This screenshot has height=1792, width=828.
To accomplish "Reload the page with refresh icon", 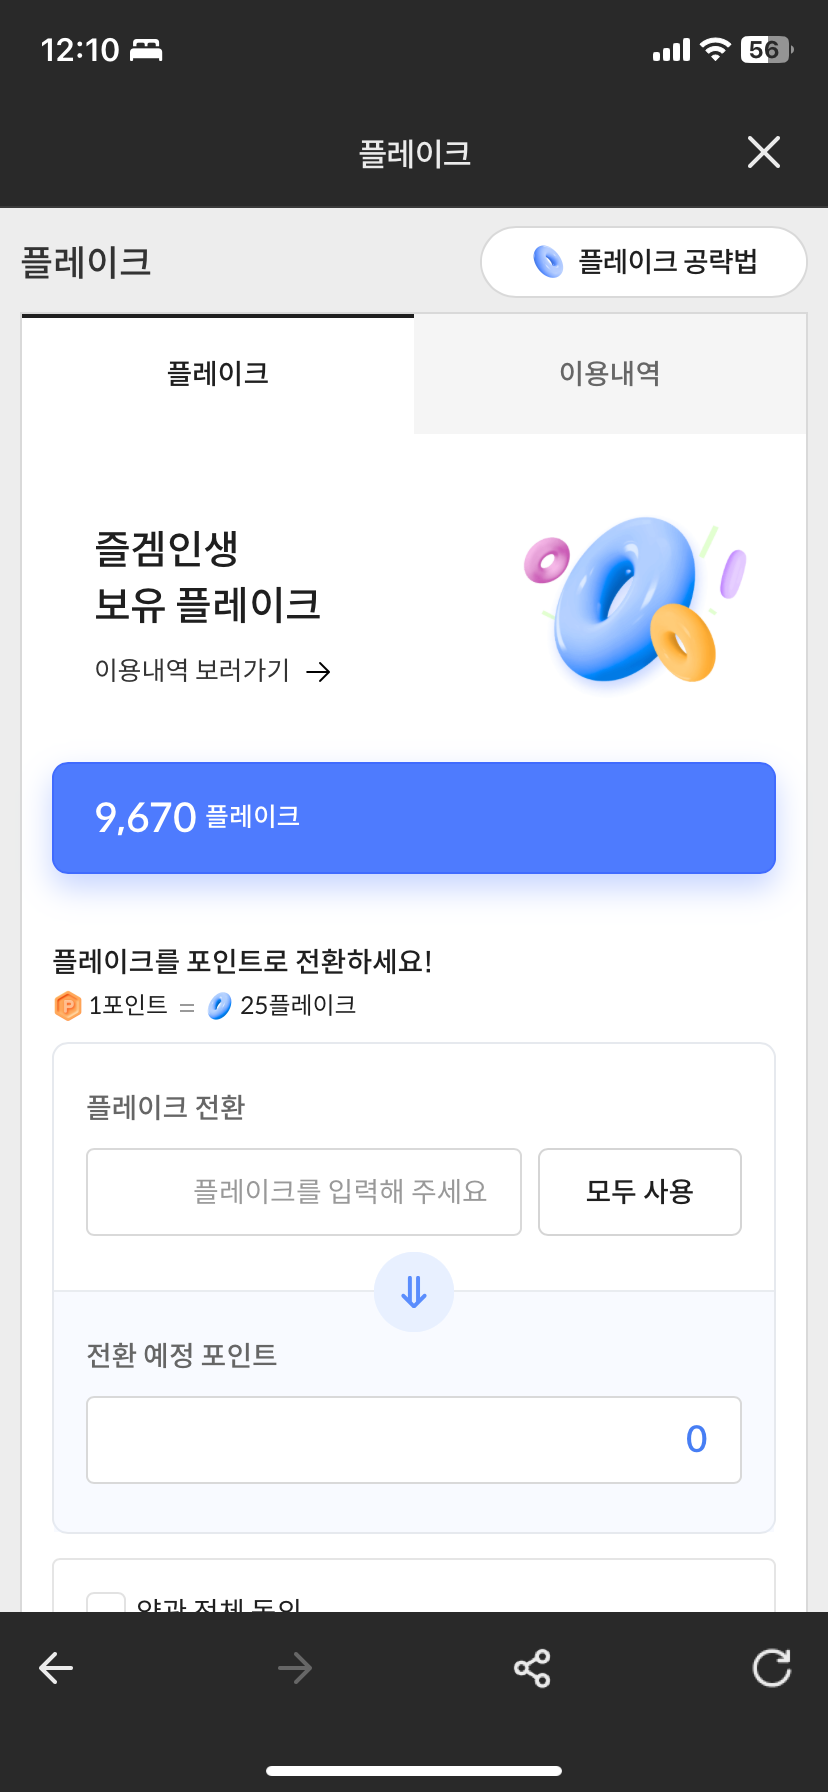I will 771,1667.
